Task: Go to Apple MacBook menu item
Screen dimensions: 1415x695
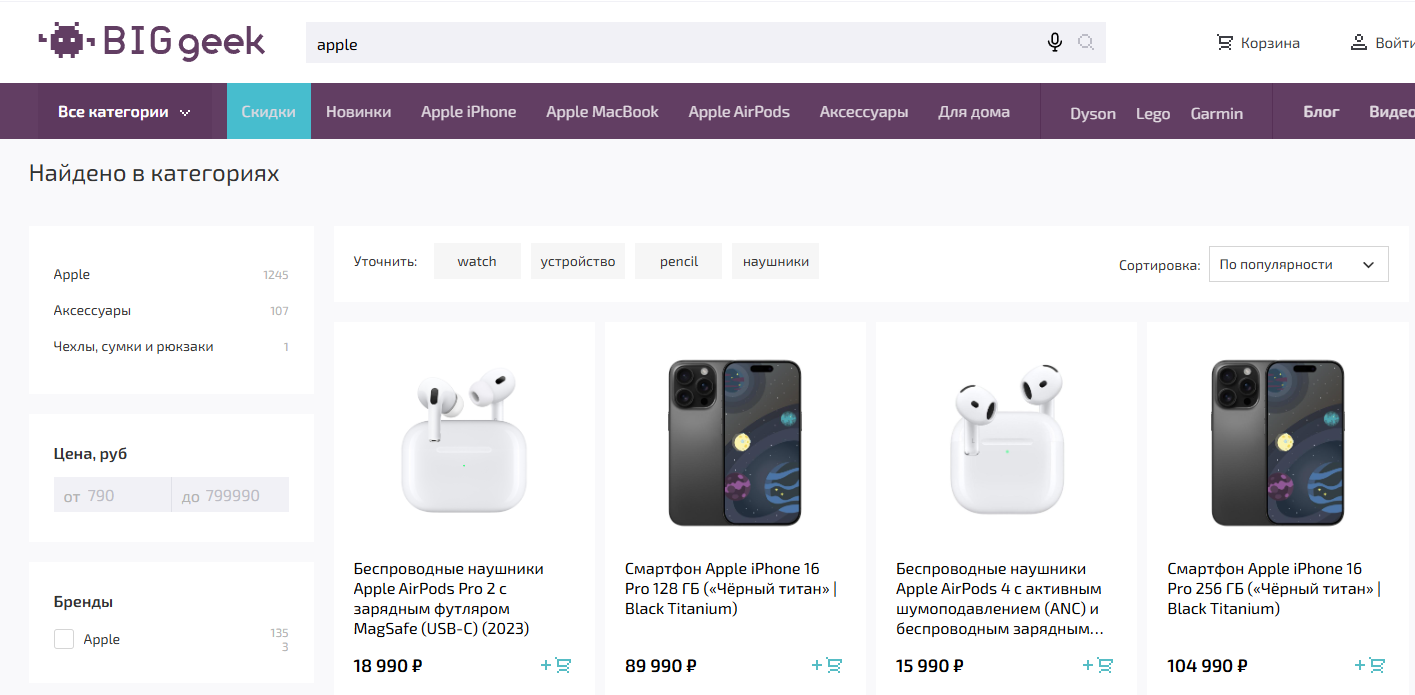Action: 602,112
